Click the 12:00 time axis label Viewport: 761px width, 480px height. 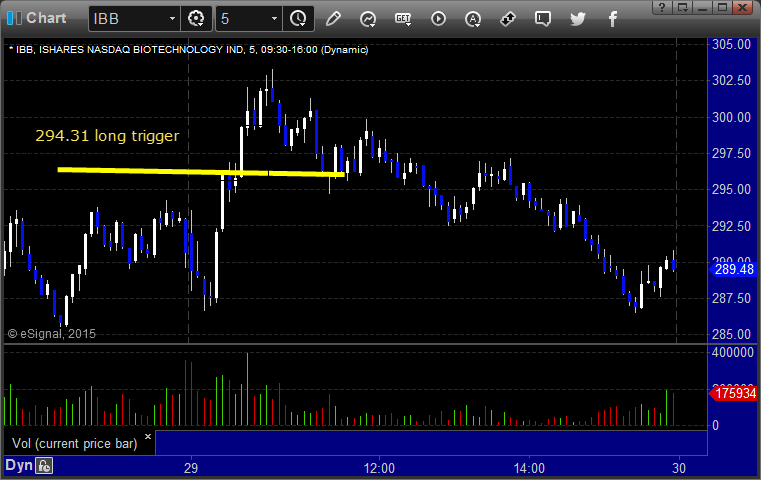pyautogui.click(x=379, y=468)
